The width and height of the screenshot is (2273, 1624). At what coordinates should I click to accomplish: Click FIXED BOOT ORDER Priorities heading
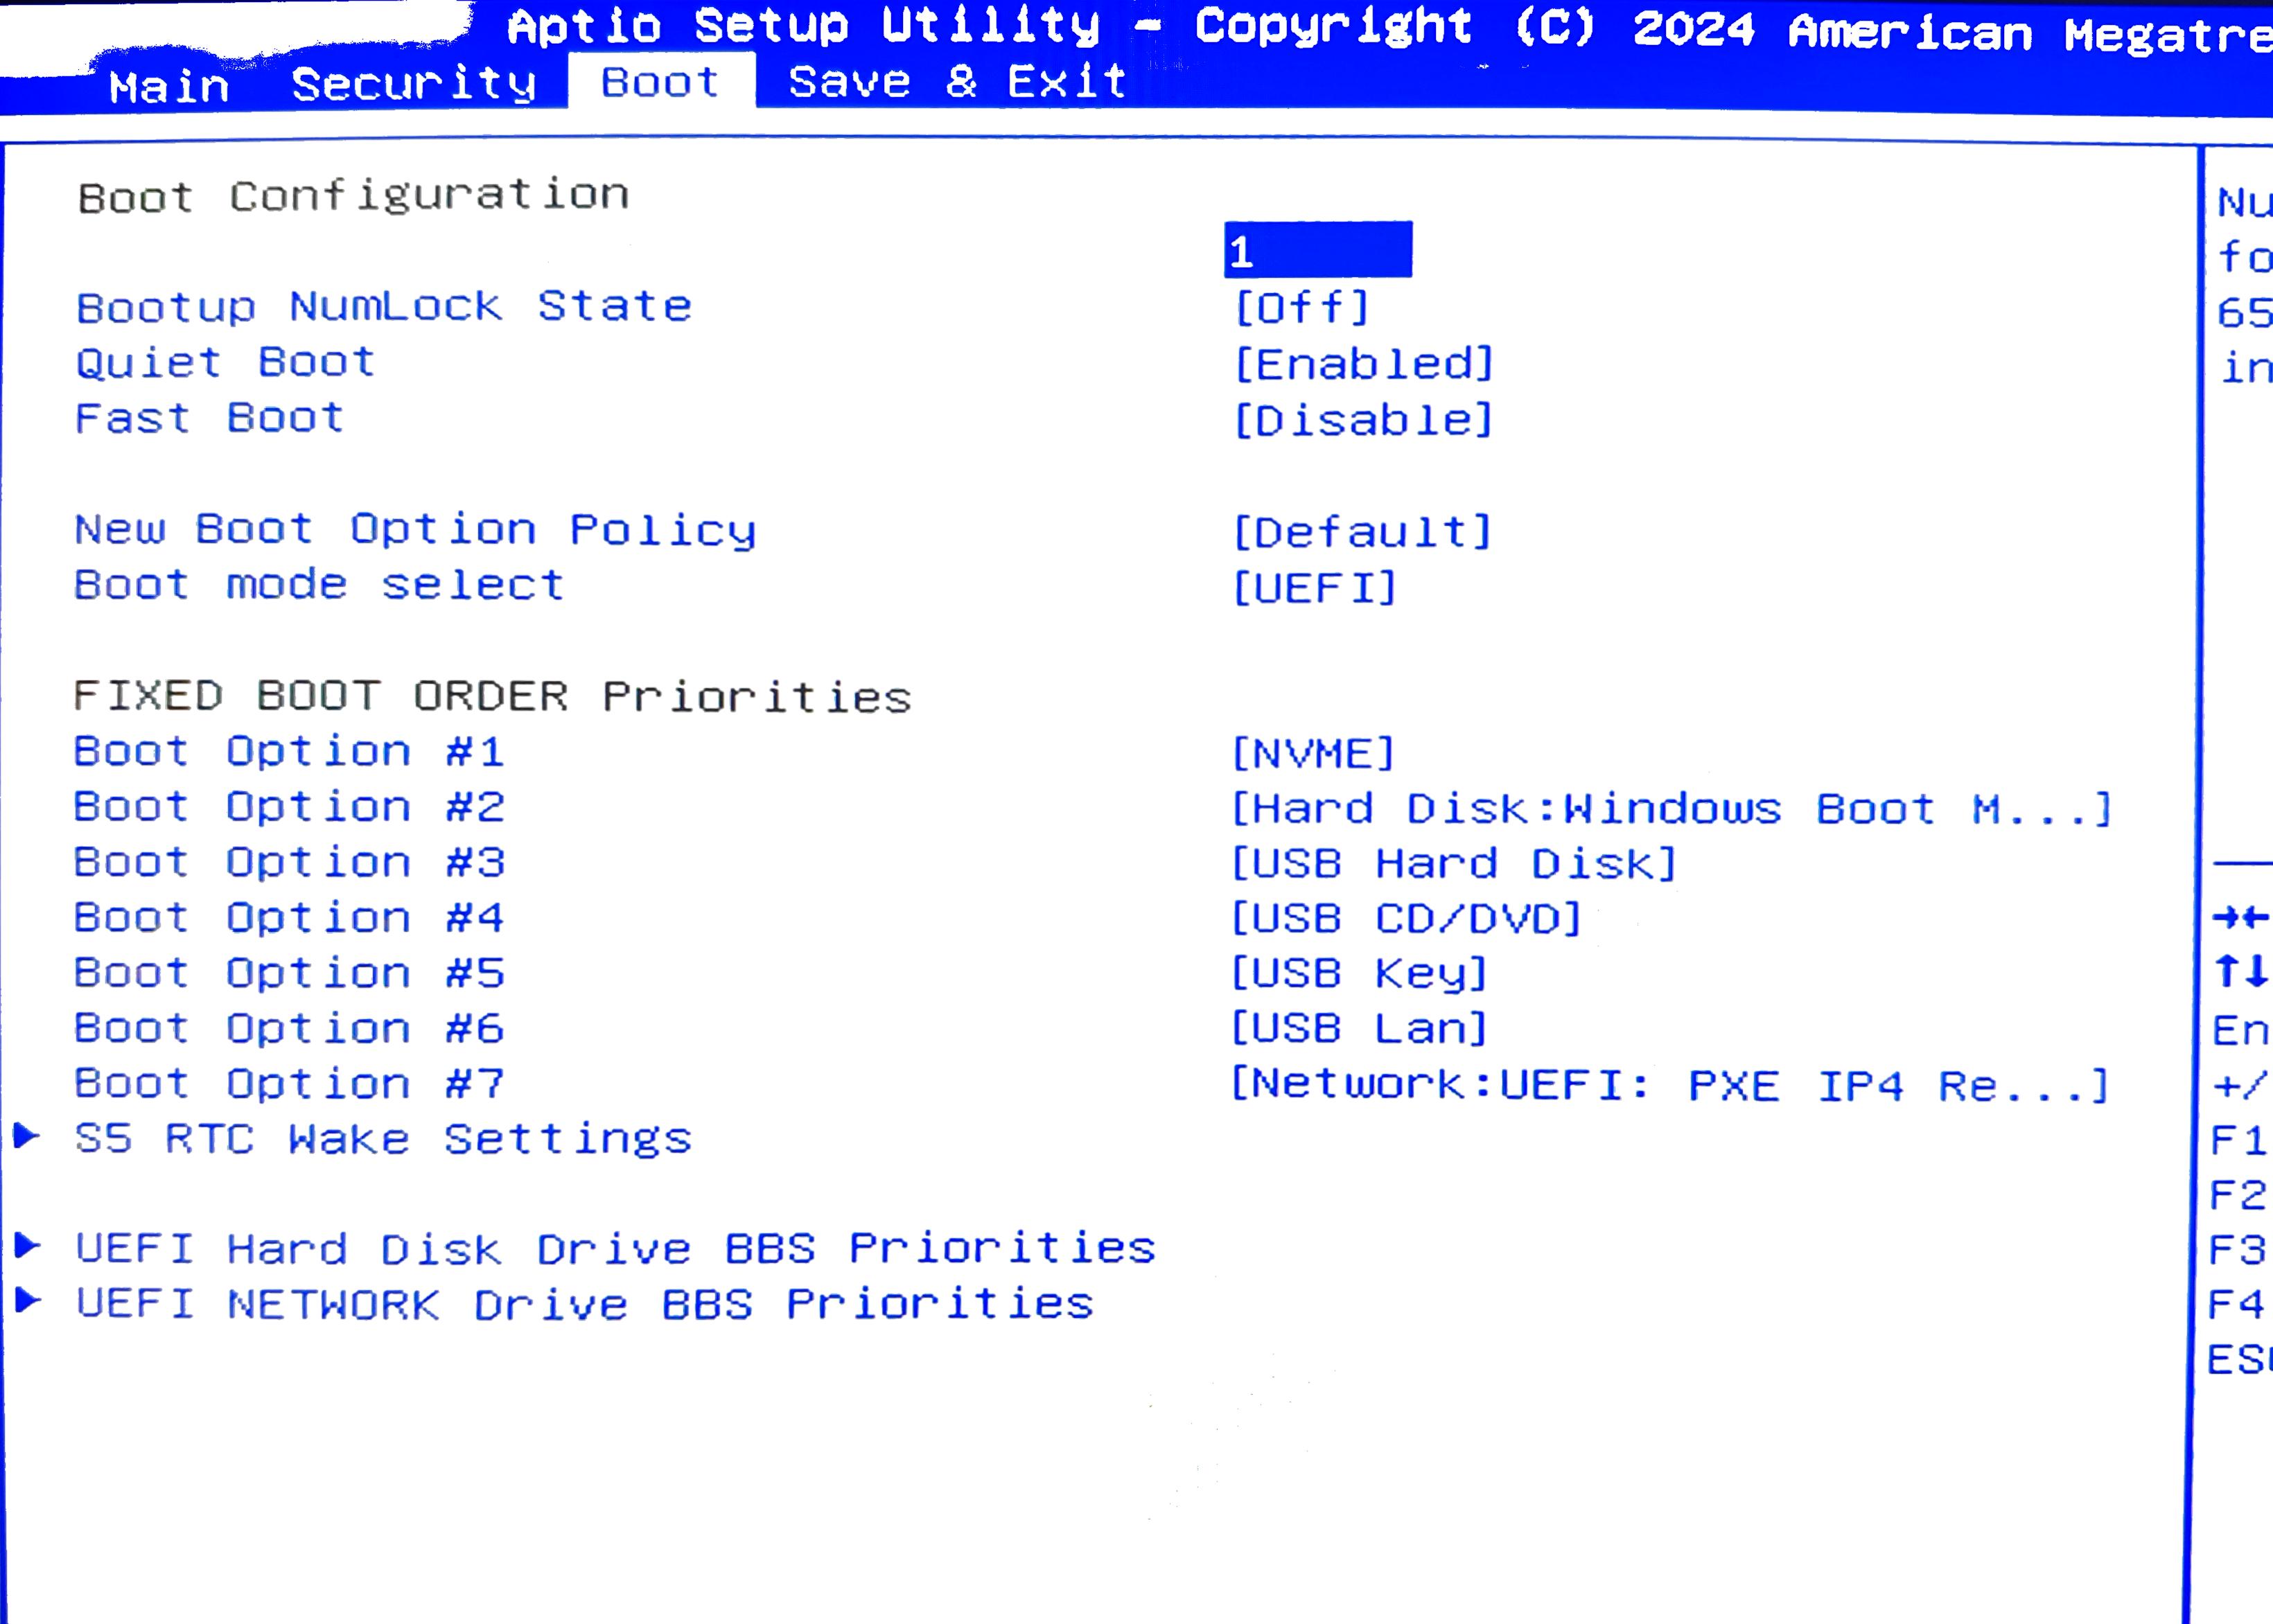coord(492,696)
